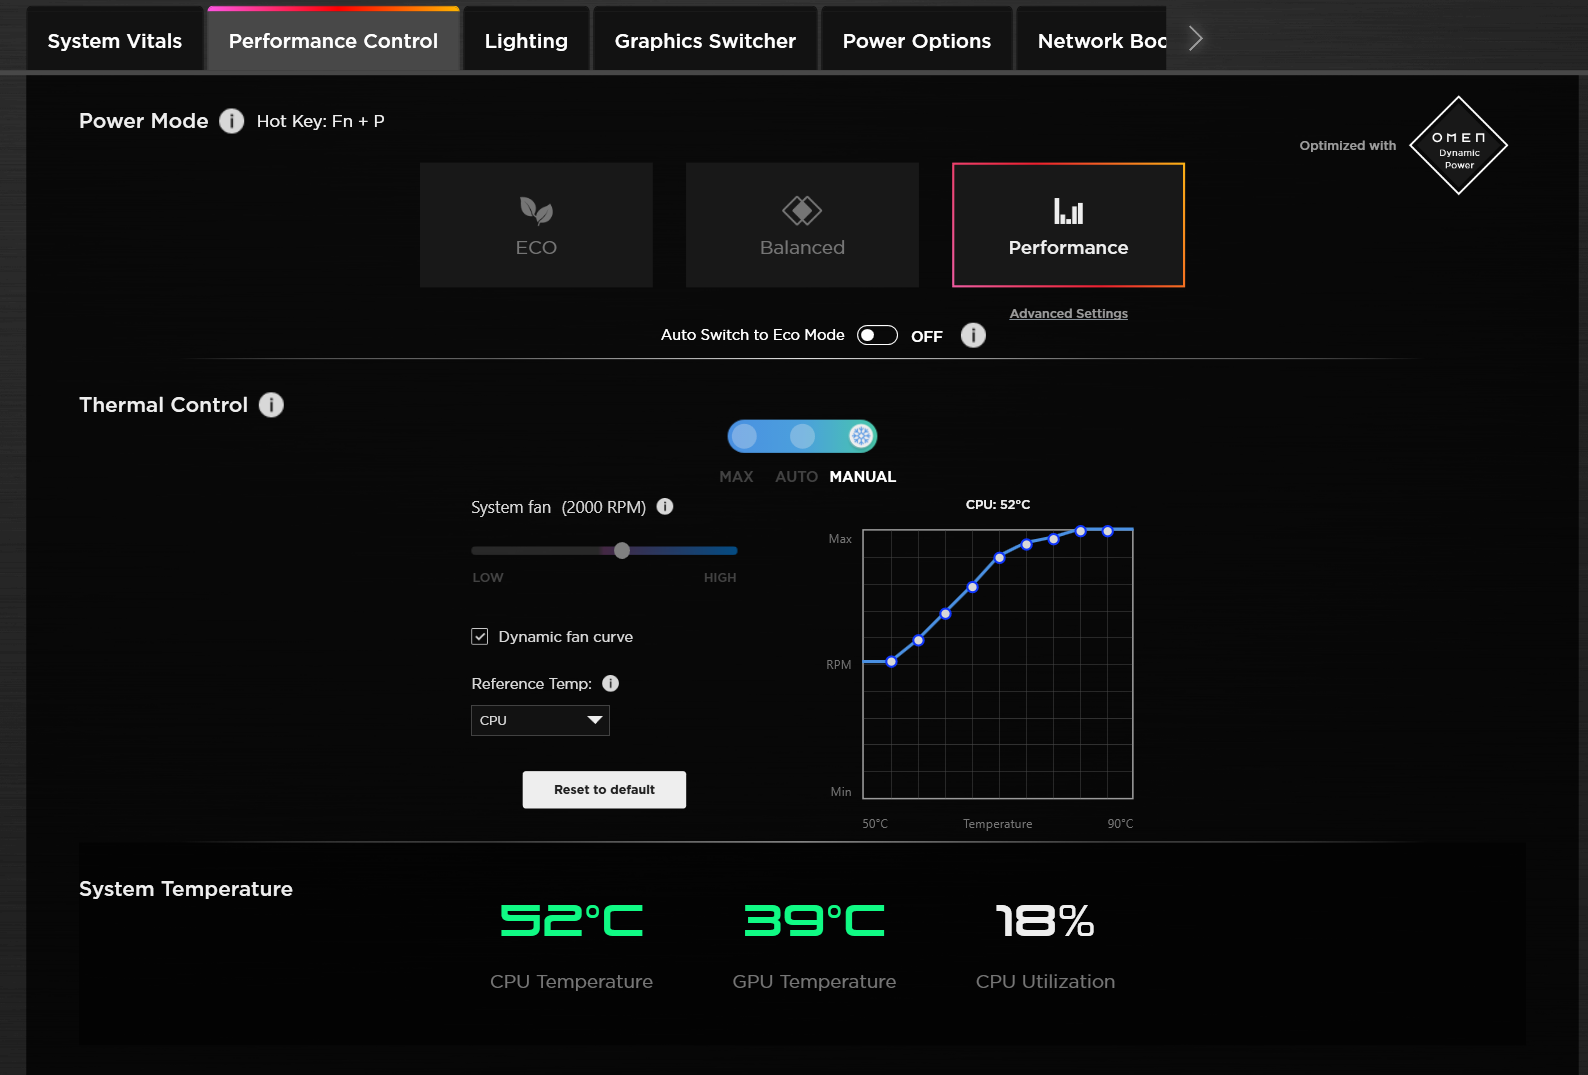1588x1075 pixels.
Task: Select Performance power mode
Action: pyautogui.click(x=1068, y=225)
